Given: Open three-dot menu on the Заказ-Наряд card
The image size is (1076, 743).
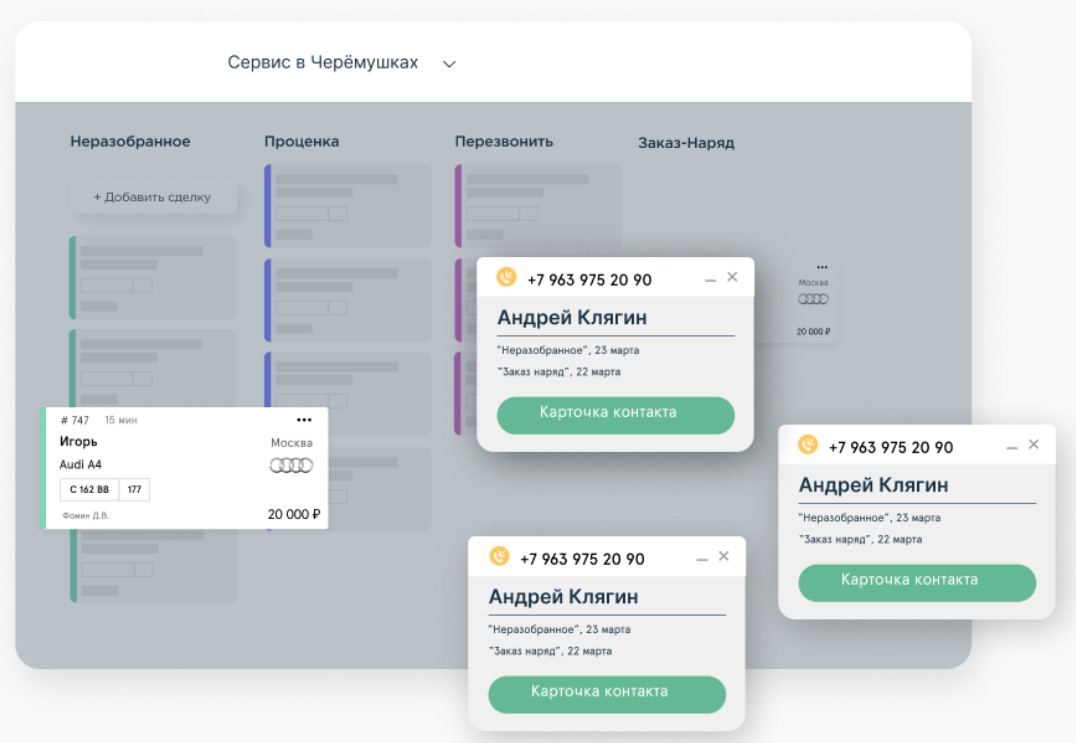Looking at the screenshot, I should (x=822, y=268).
